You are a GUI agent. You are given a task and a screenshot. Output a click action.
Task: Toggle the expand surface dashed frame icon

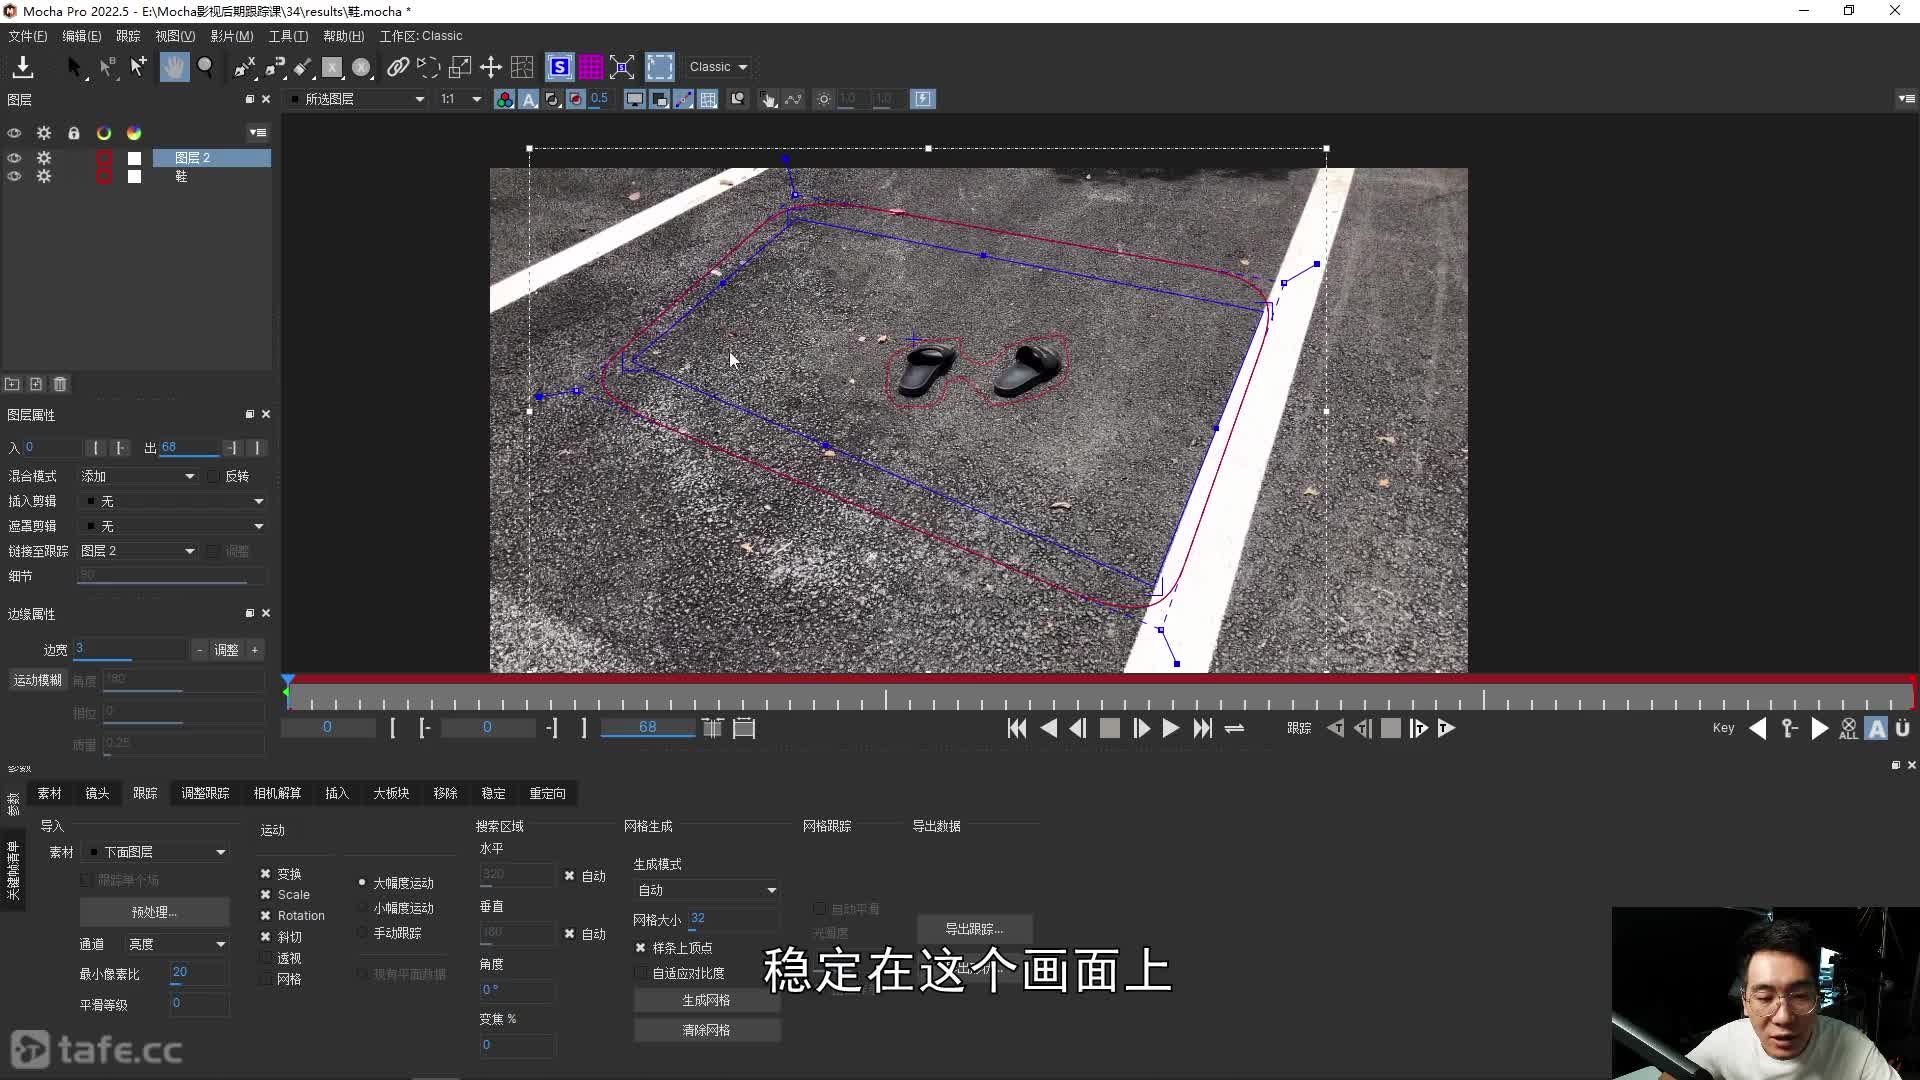click(x=660, y=67)
